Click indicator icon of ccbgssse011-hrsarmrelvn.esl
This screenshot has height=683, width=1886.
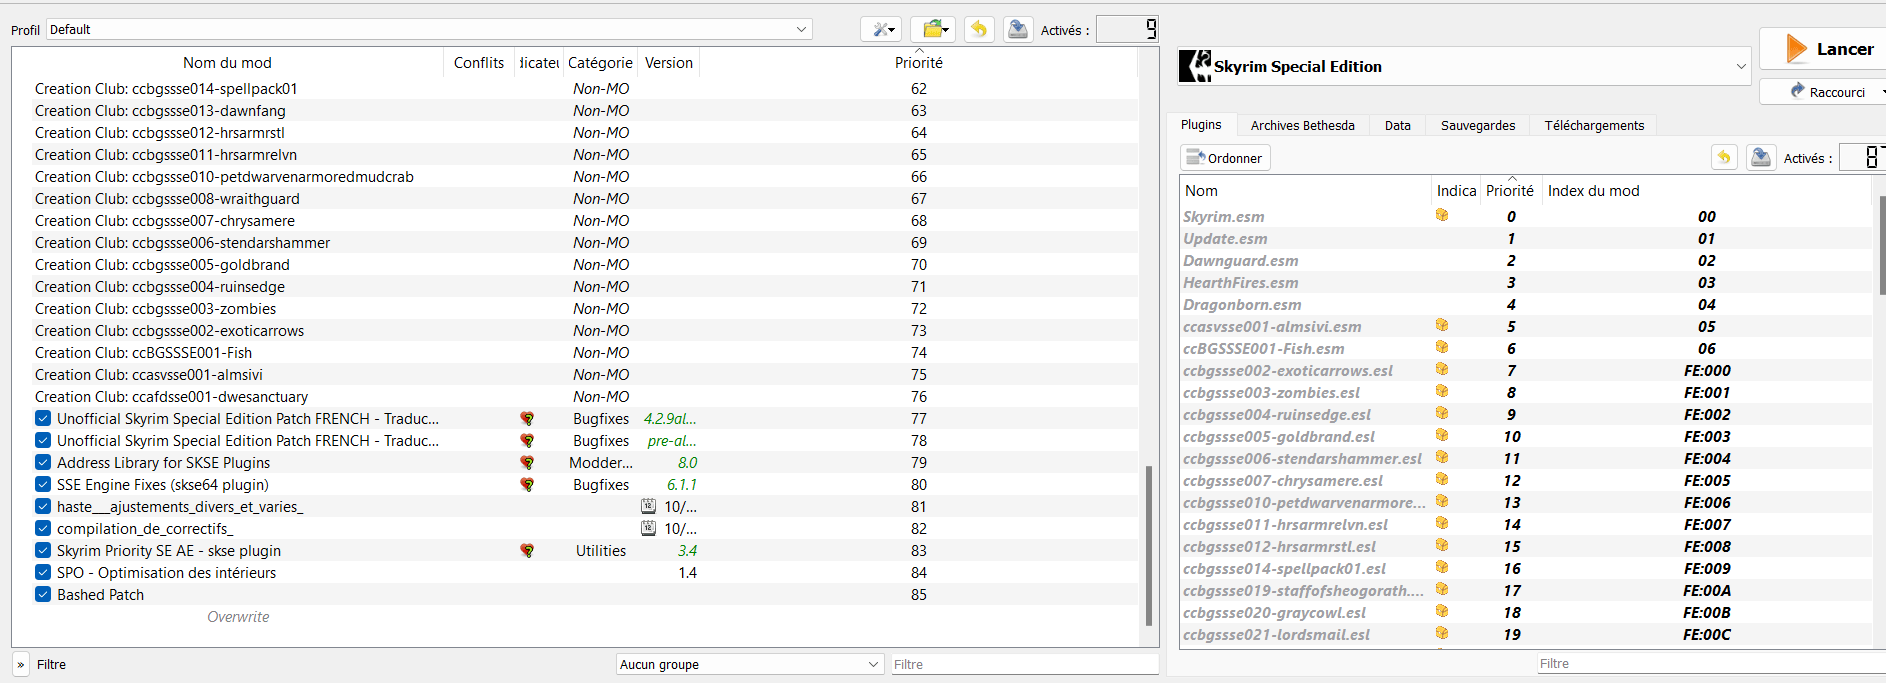pos(1442,523)
